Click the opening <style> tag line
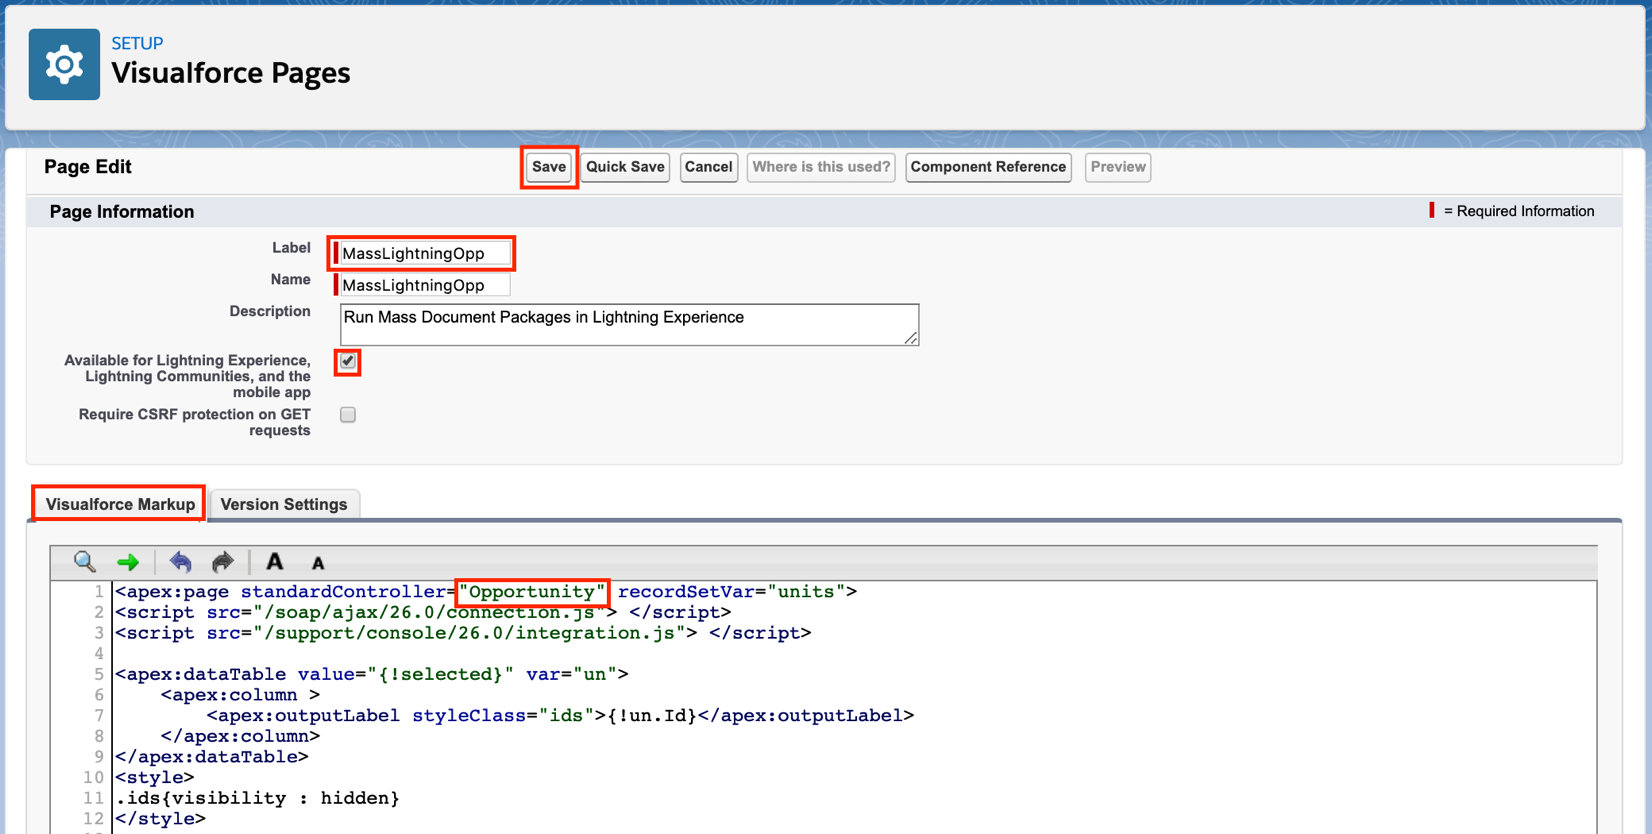Image resolution: width=1652 pixels, height=834 pixels. pyautogui.click(x=155, y=777)
